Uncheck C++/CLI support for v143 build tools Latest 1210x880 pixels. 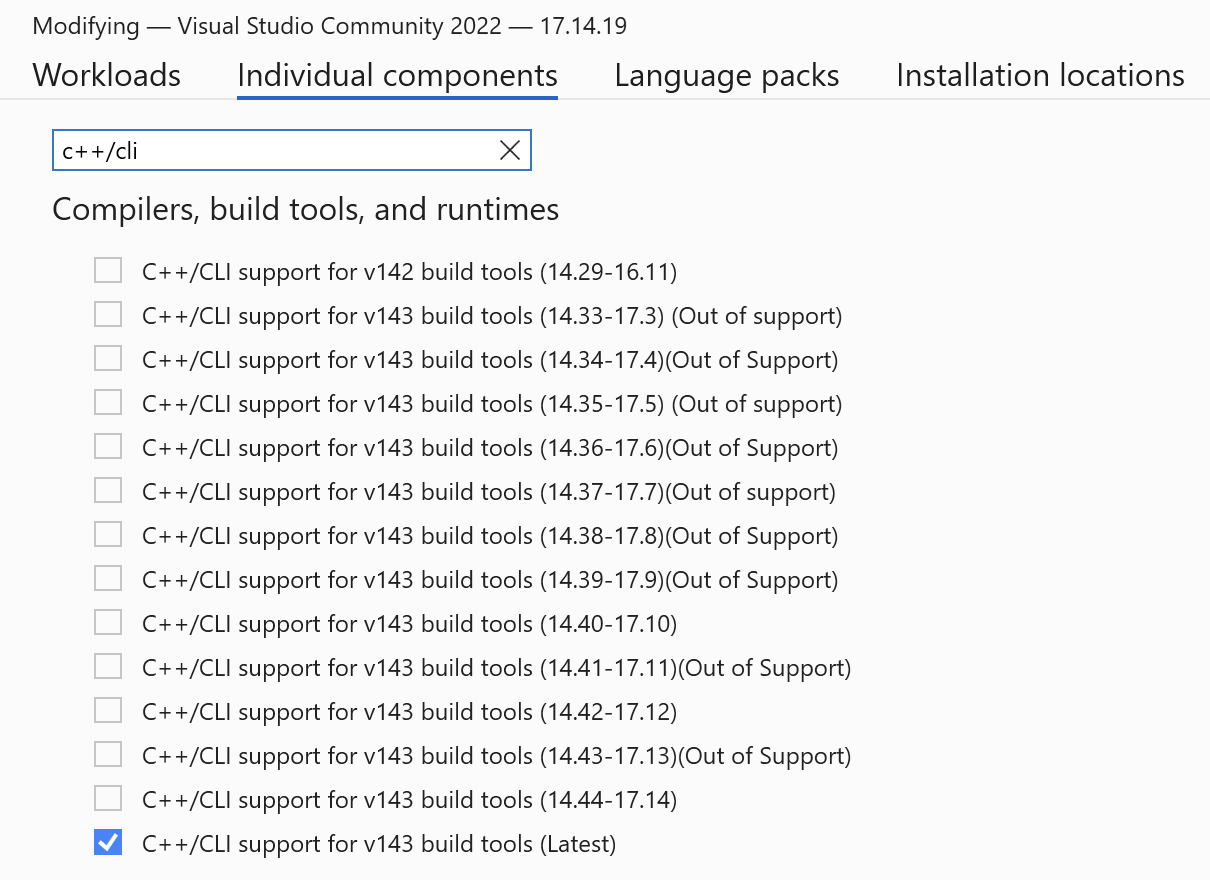[108, 842]
